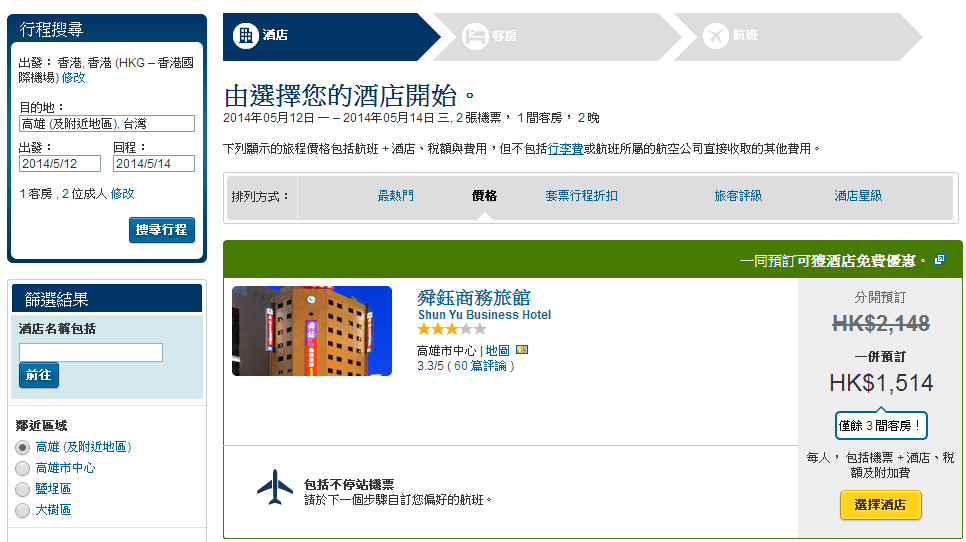Click the three-star hotel rating icon
The image size is (966, 542).
tap(451, 329)
